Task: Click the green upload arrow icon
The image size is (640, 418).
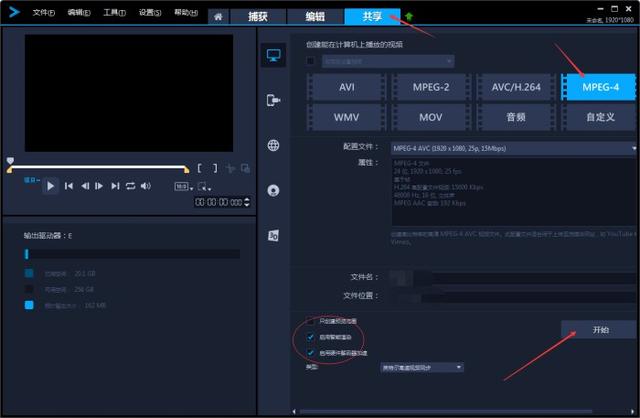Action: coord(409,16)
